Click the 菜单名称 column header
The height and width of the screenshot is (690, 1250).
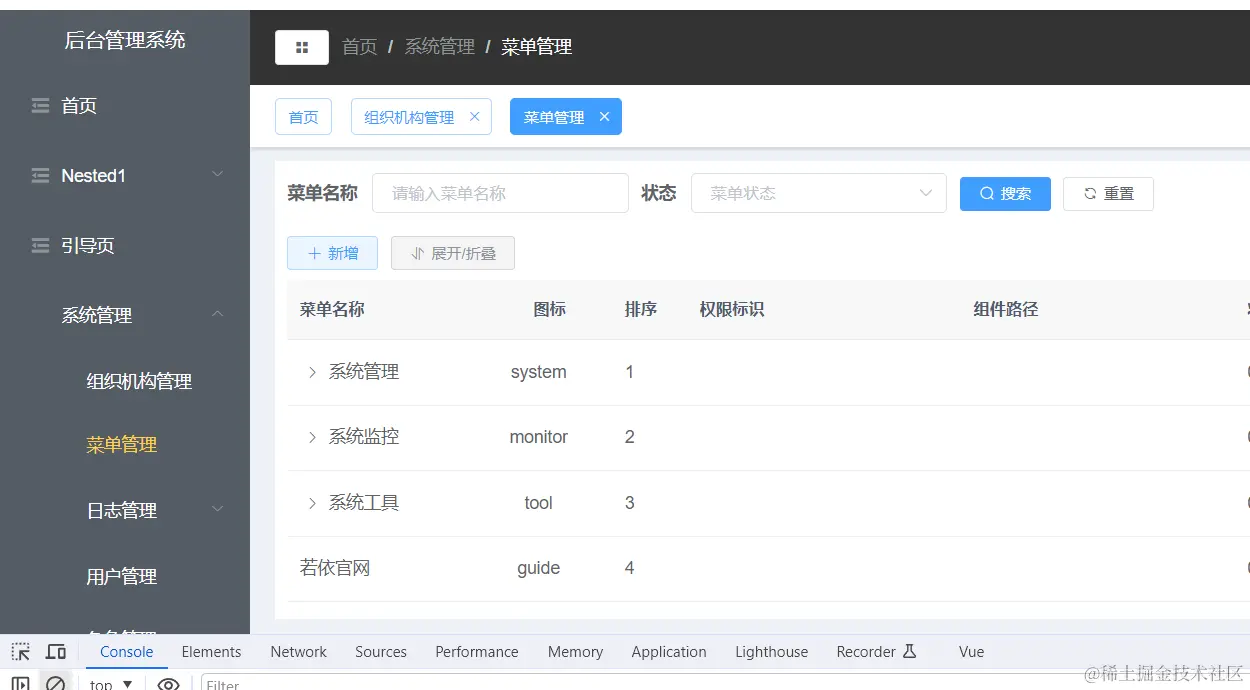(x=332, y=310)
